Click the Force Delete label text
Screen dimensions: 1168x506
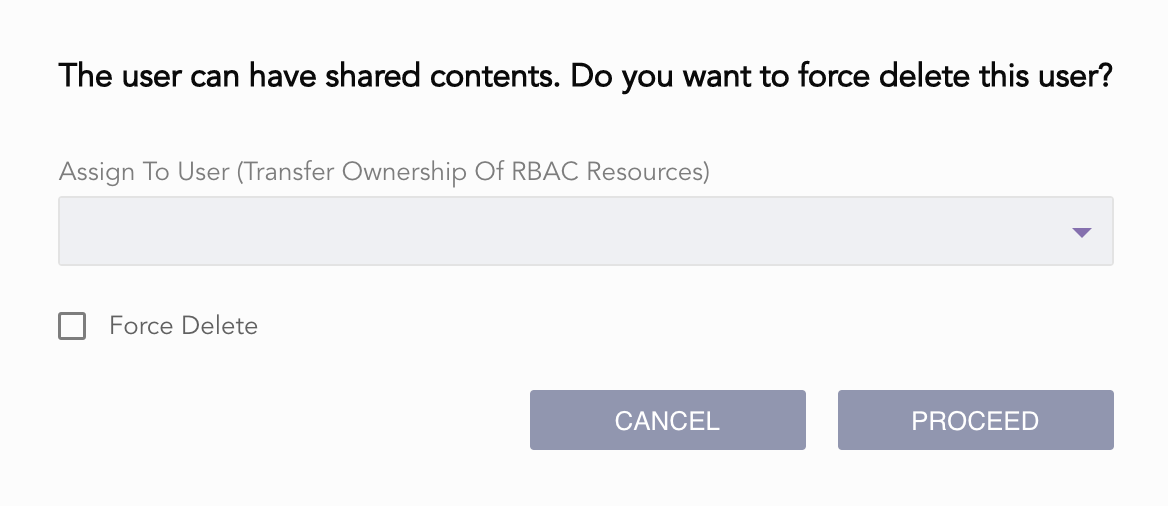(183, 326)
